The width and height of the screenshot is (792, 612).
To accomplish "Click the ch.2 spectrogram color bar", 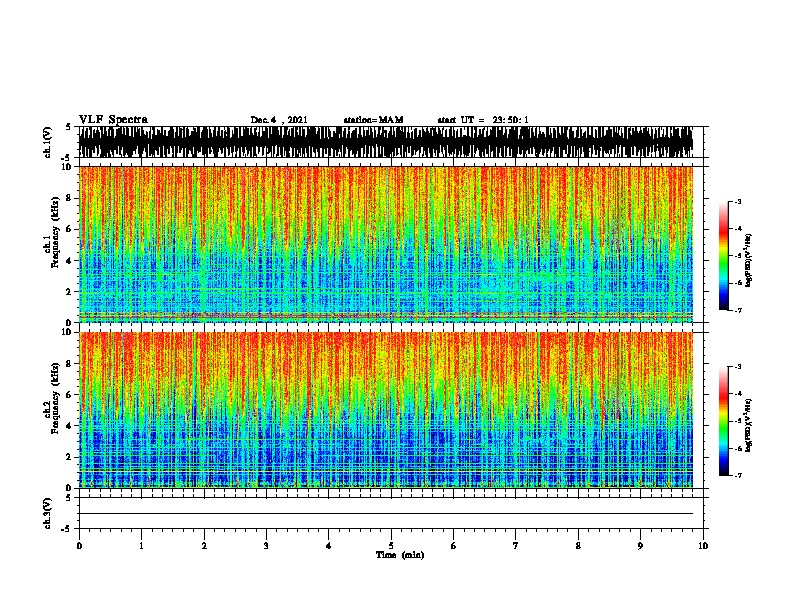I will coord(724,421).
